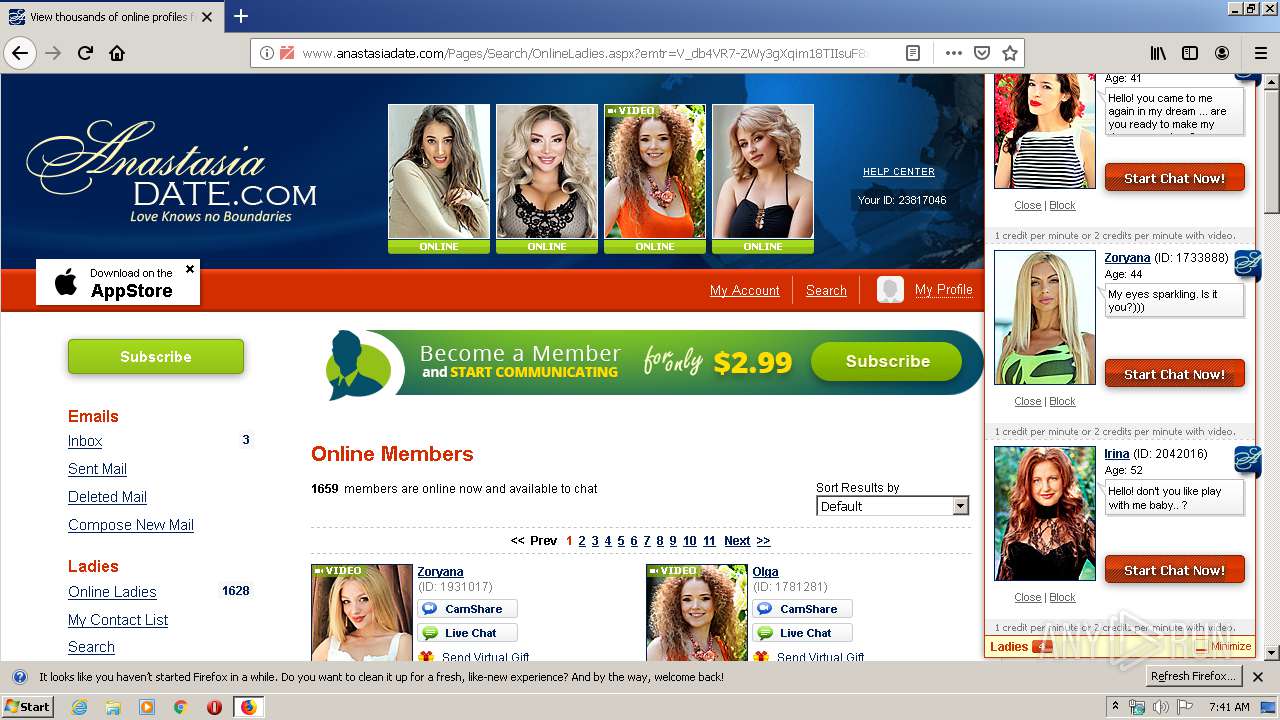Screen dimensions: 1280x720
Task: Open Firefox account icon
Action: pyautogui.click(x=1222, y=53)
